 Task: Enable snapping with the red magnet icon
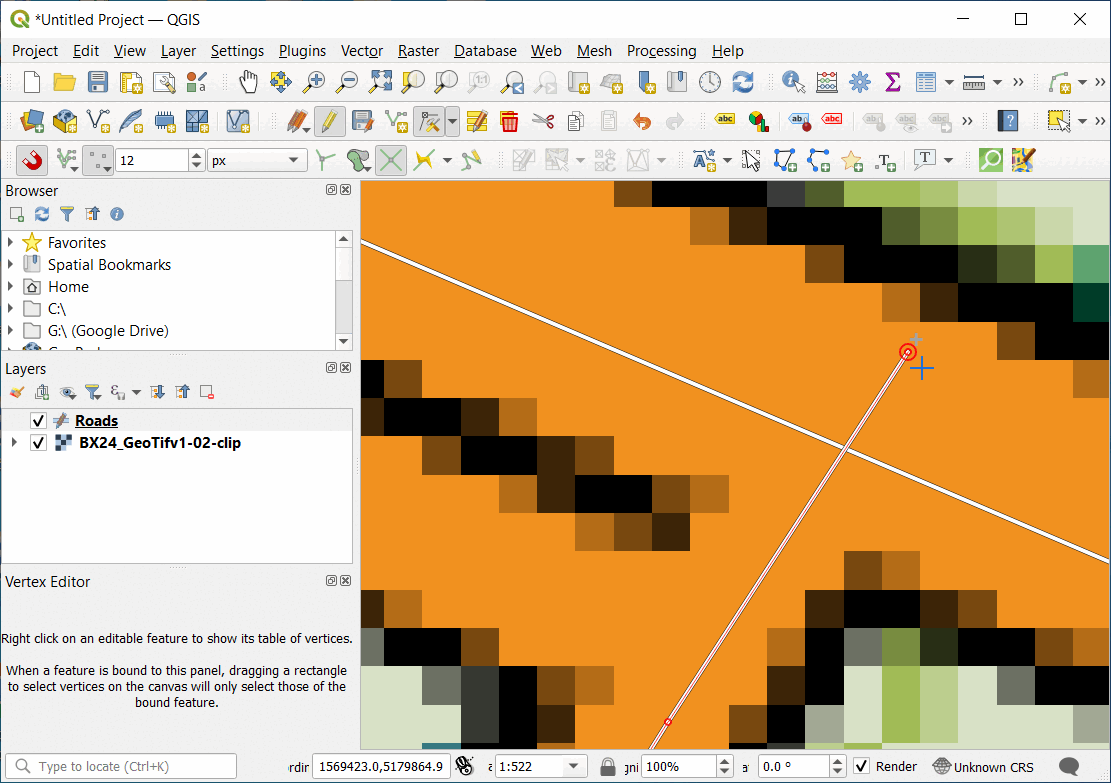click(x=32, y=160)
